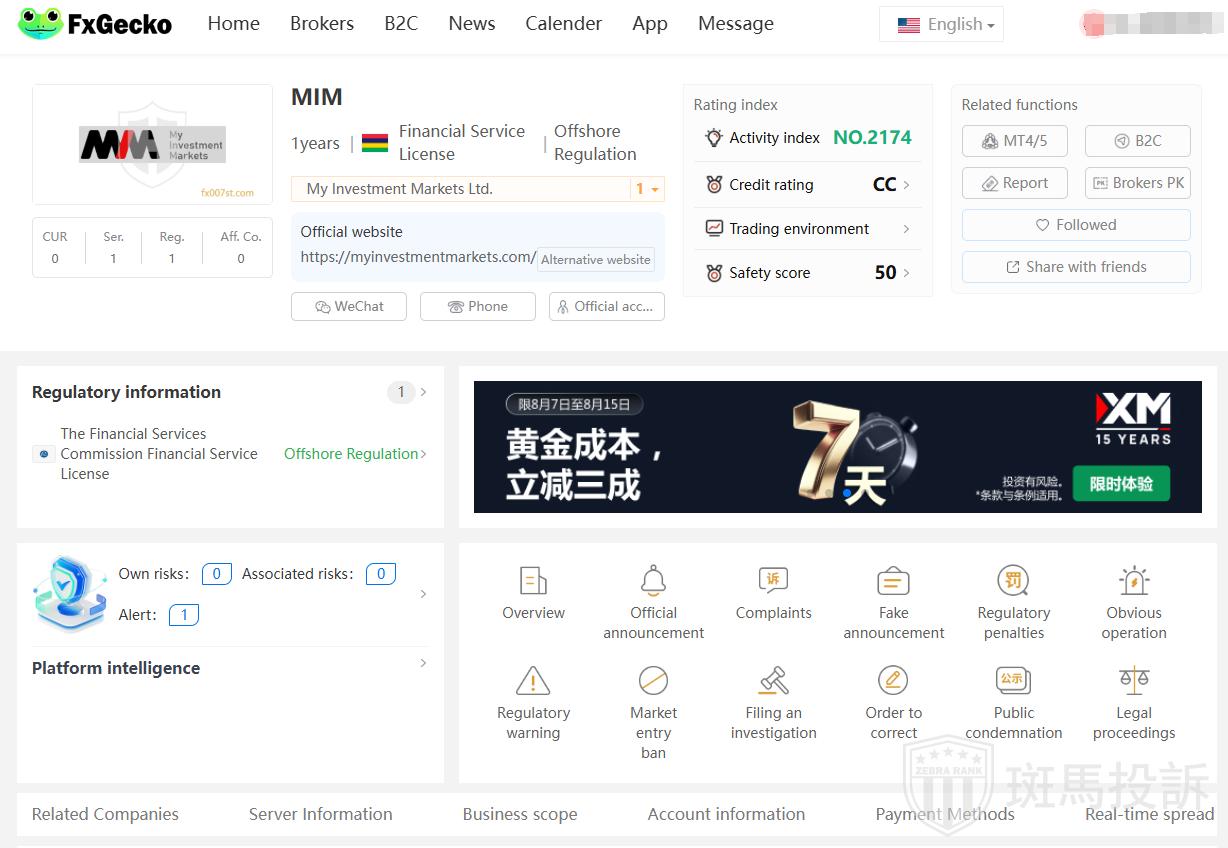Open the Regulatory warning triangle icon
Image resolution: width=1228 pixels, height=848 pixels.
tap(533, 681)
